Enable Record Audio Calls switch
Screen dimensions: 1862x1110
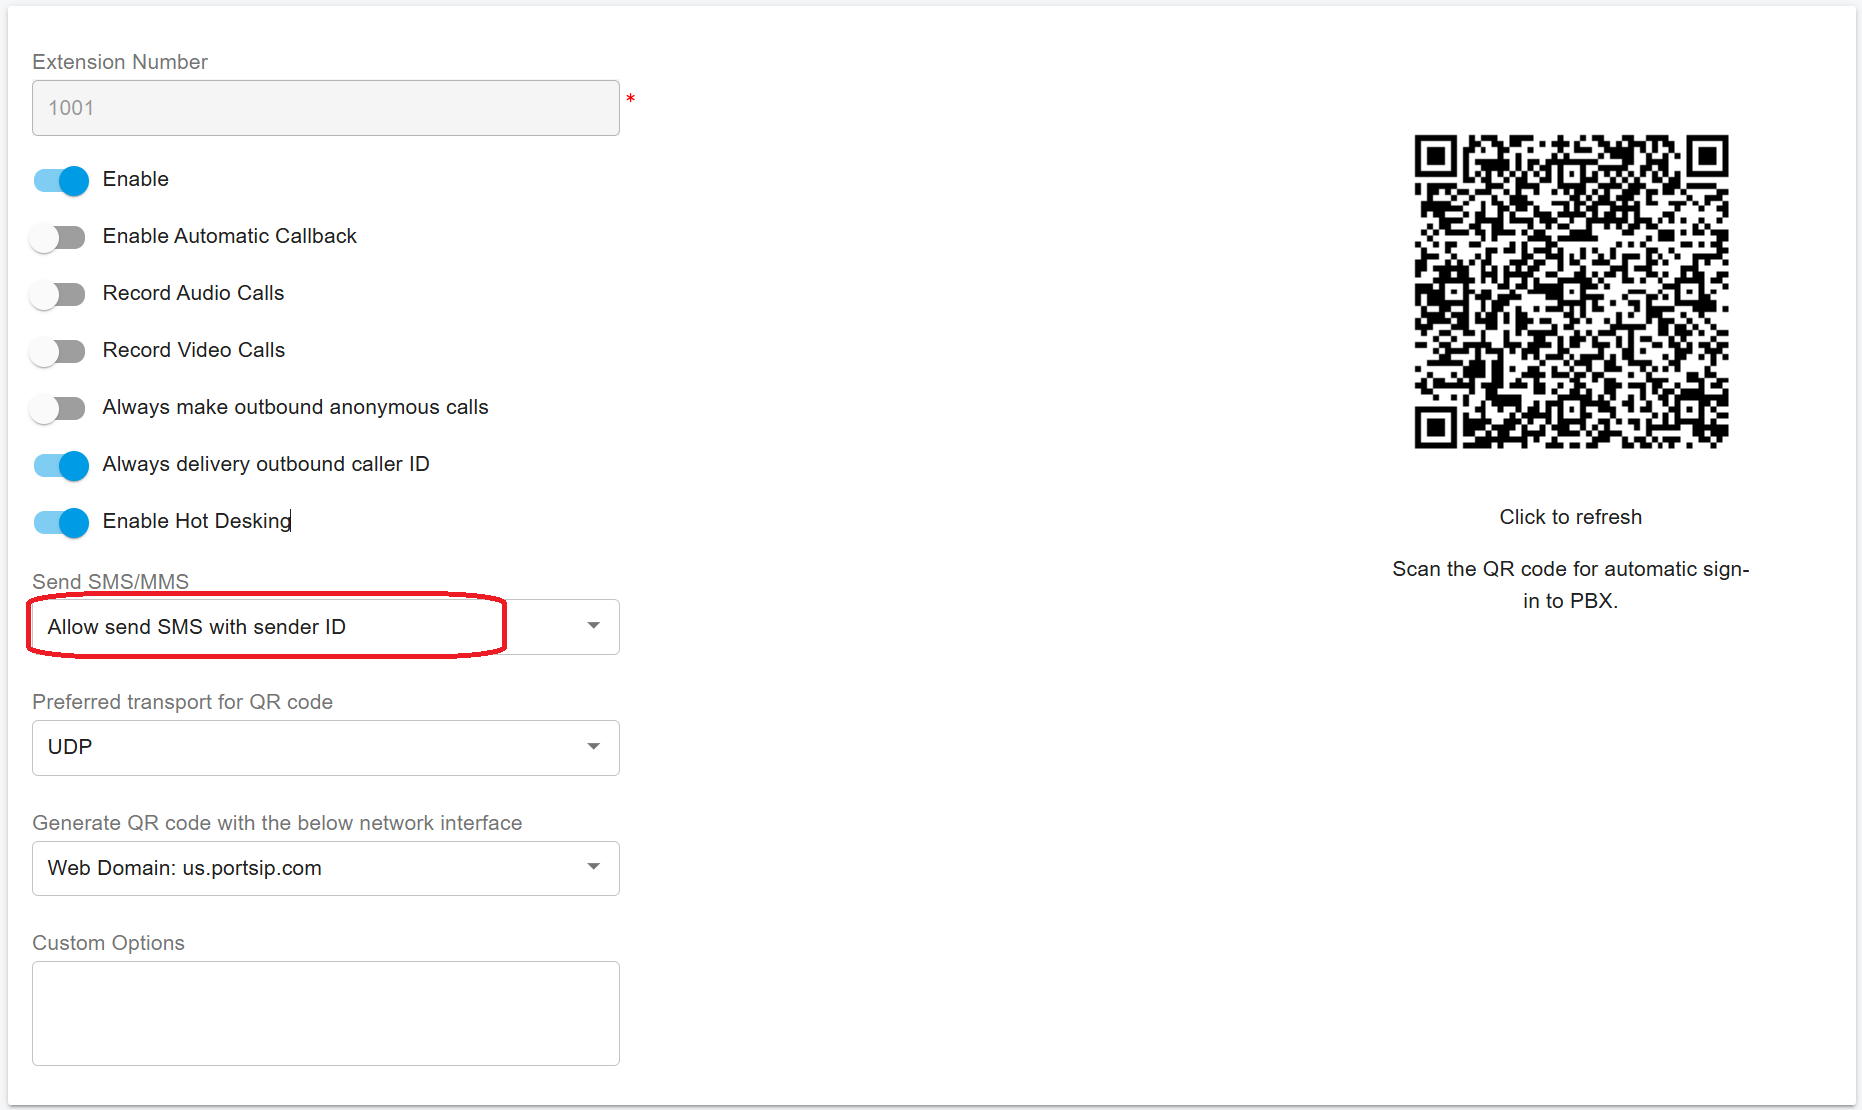pos(58,294)
